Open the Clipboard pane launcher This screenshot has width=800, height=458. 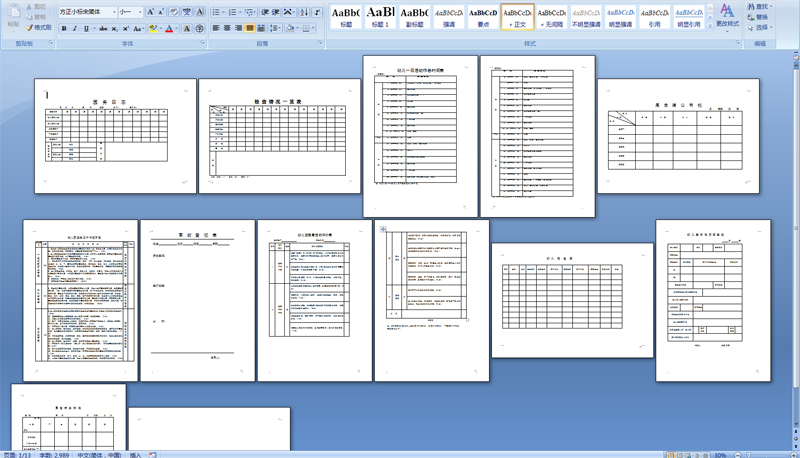click(51, 43)
